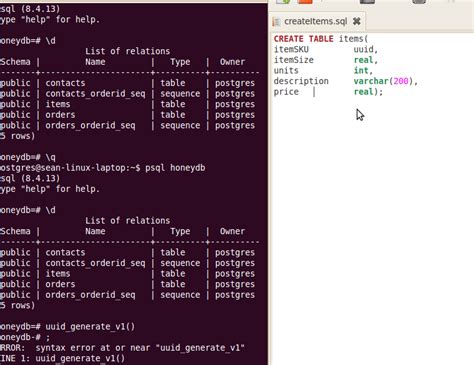The width and height of the screenshot is (474, 365).
Task: Click 'orders_orderid_seq' in the first relations listing
Action: click(90, 125)
